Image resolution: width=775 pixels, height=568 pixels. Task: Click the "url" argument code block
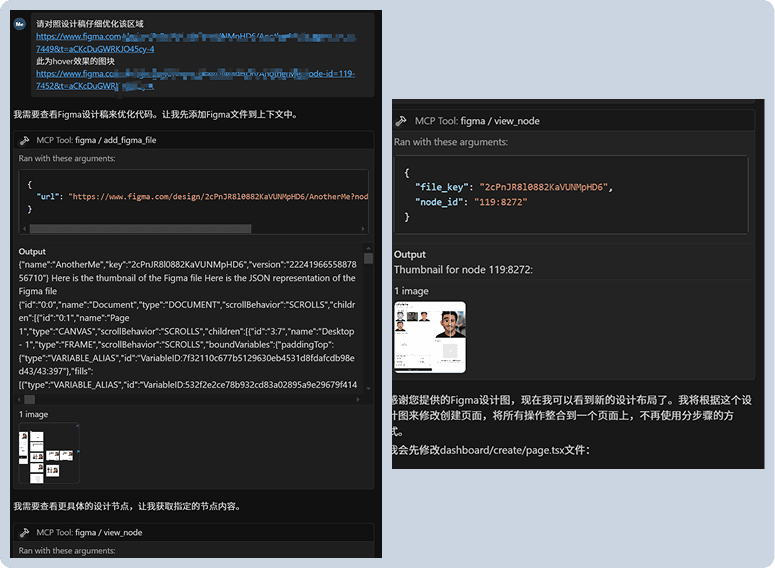[190, 197]
